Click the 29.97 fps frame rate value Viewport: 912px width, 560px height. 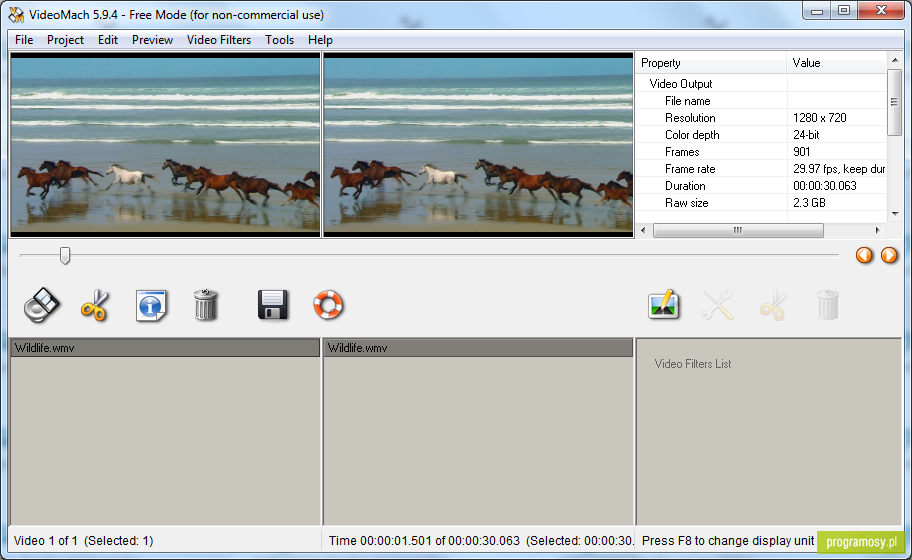click(x=839, y=169)
